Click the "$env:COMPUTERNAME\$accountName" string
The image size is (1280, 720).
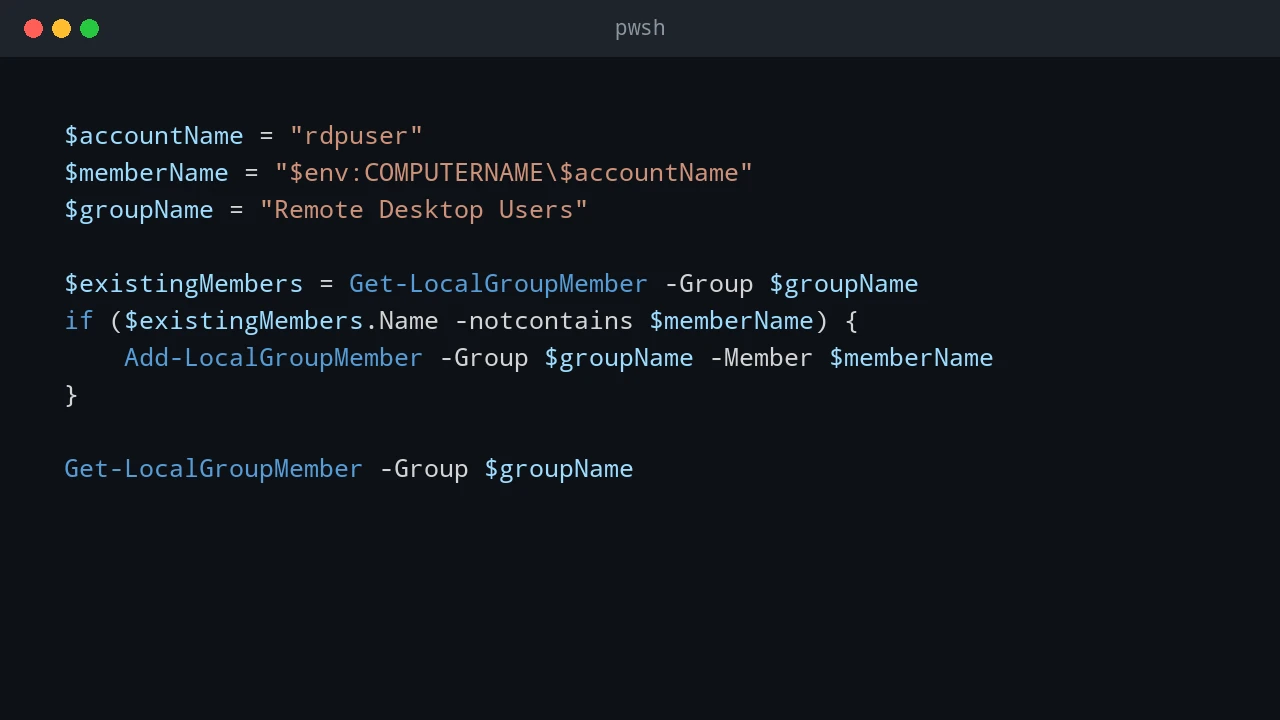pos(514,172)
